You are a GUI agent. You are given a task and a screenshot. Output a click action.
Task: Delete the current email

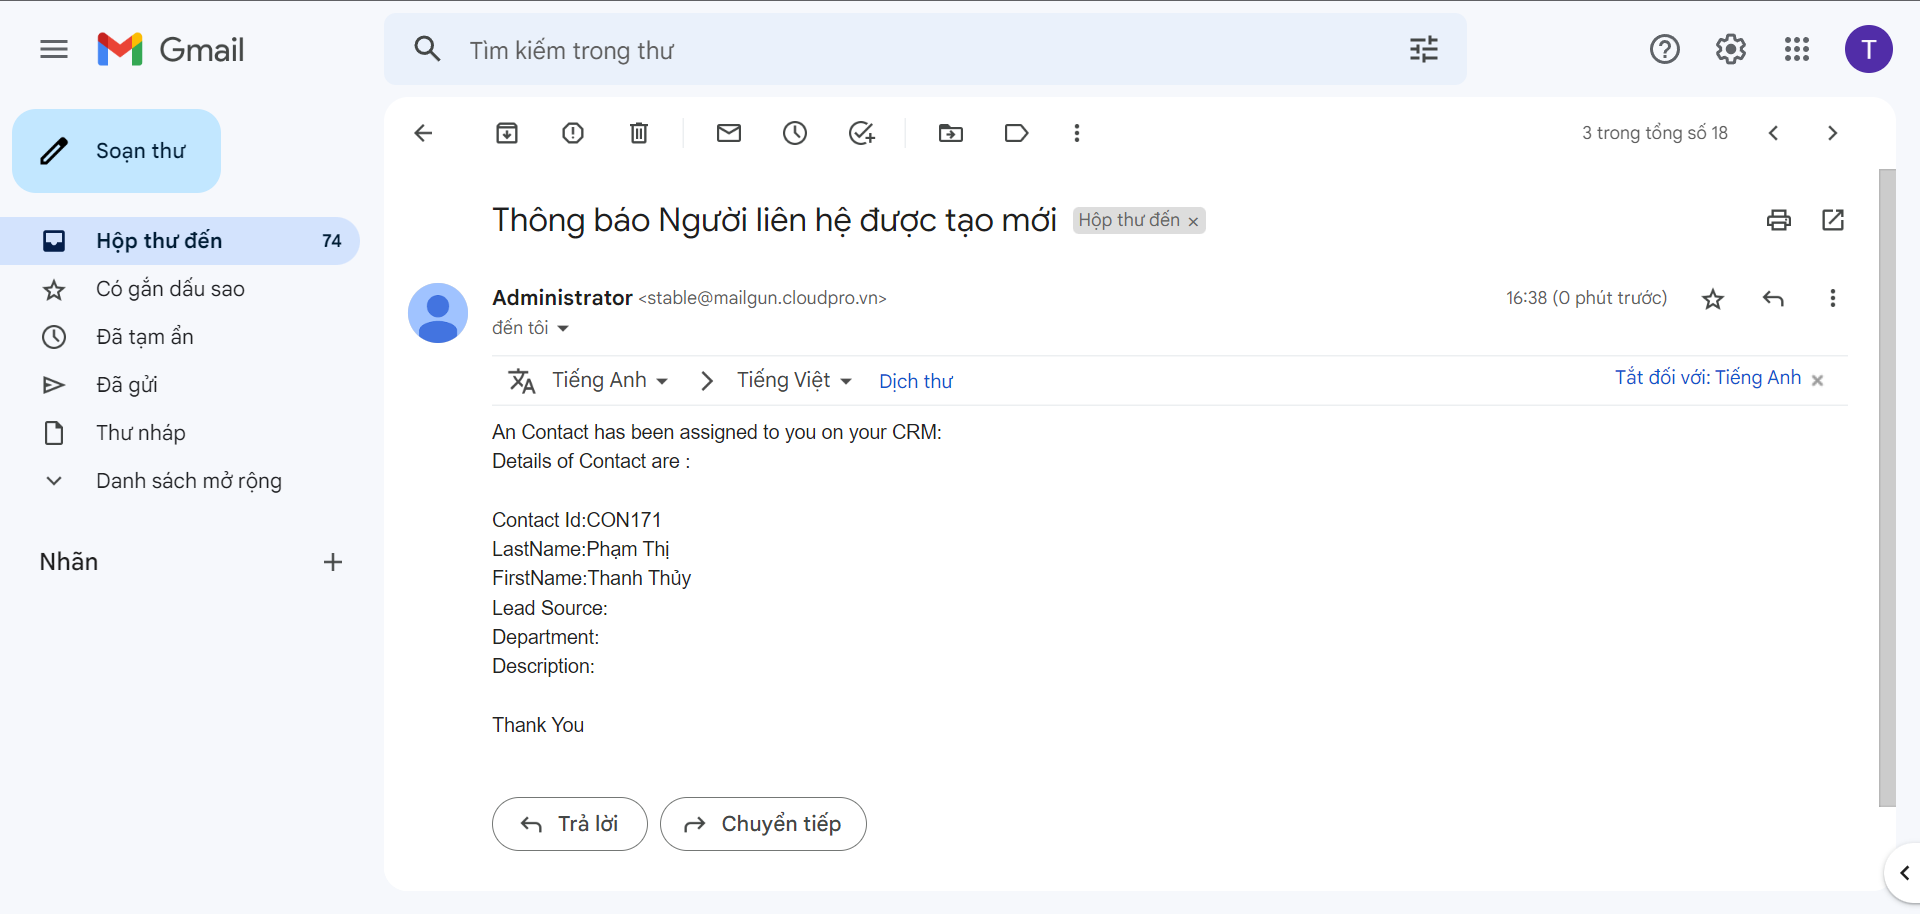638,133
